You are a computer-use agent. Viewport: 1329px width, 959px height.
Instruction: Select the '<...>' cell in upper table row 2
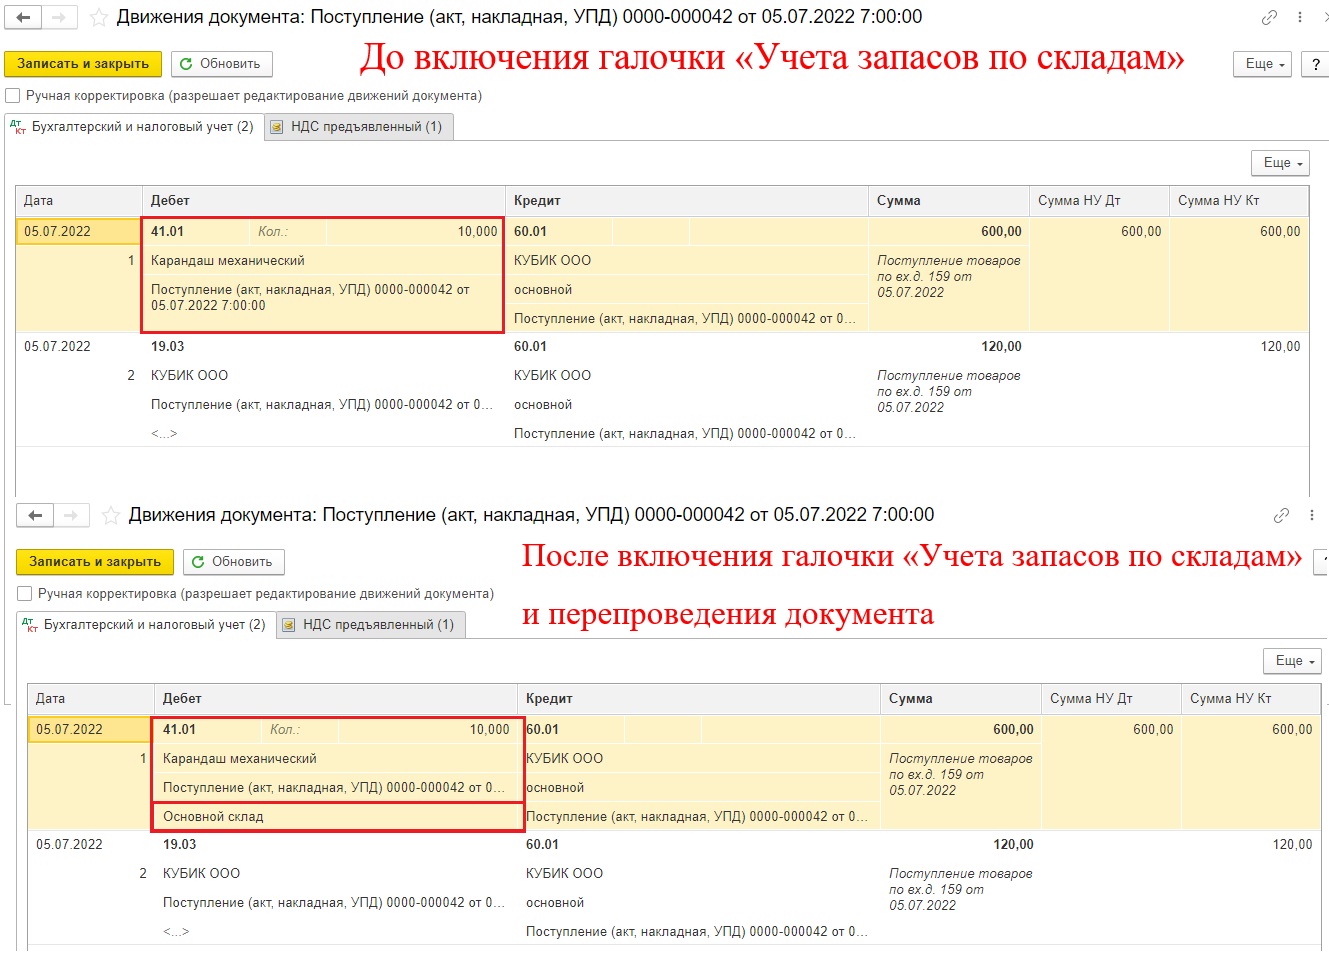tap(164, 434)
